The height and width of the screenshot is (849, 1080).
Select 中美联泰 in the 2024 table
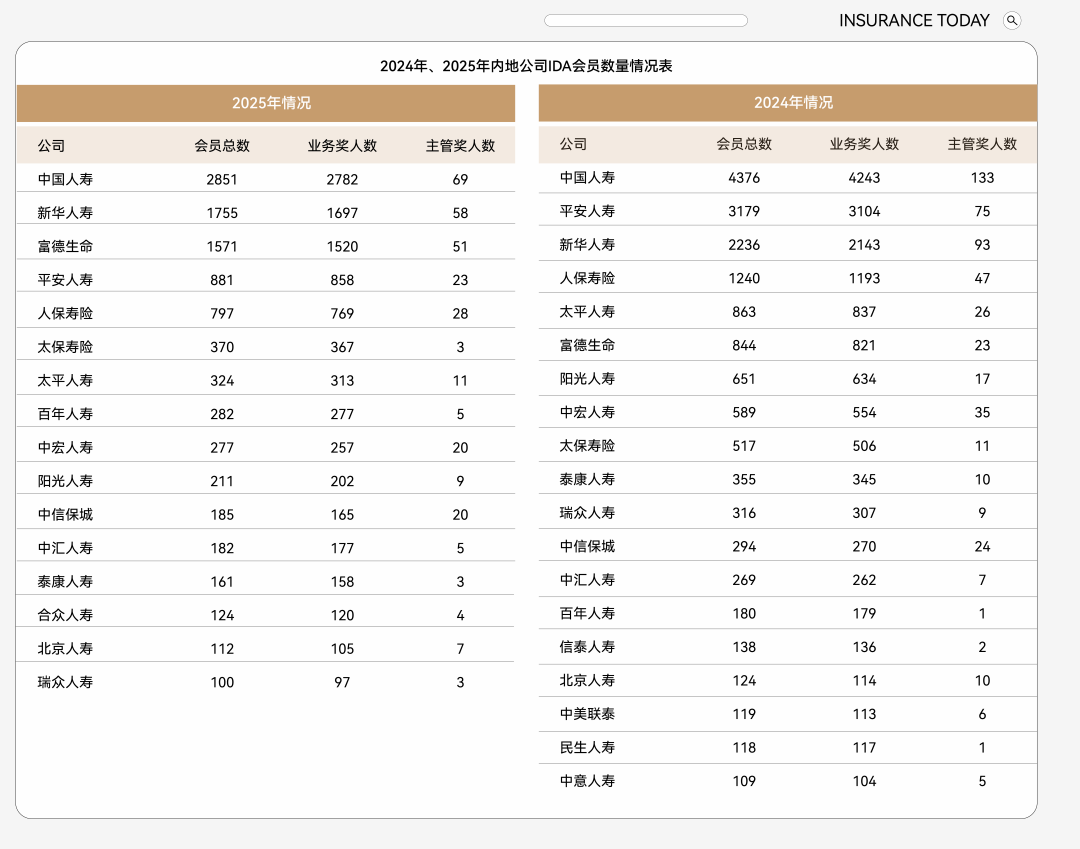pyautogui.click(x=588, y=714)
